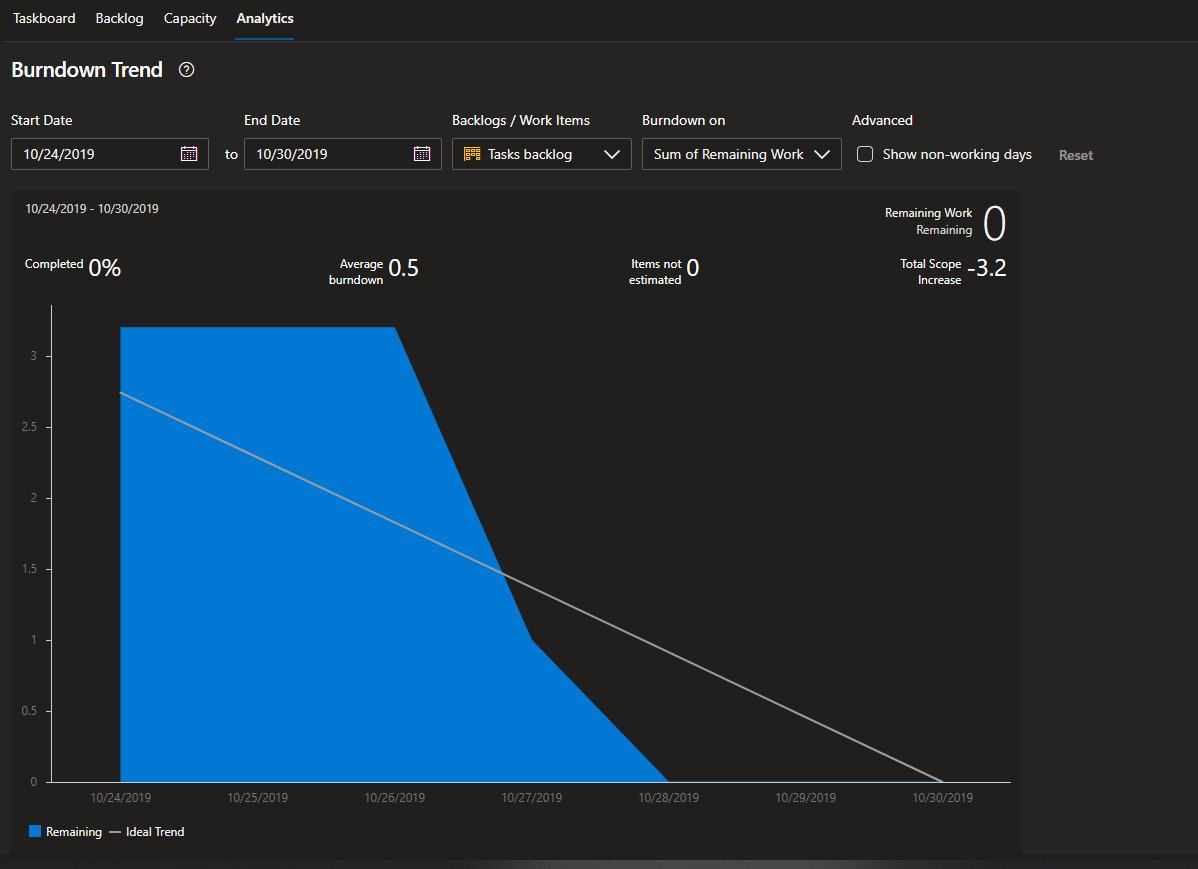Screen dimensions: 1198x869
Task: Click the chevron on Tasks backlog dropdown
Action: [x=612, y=154]
